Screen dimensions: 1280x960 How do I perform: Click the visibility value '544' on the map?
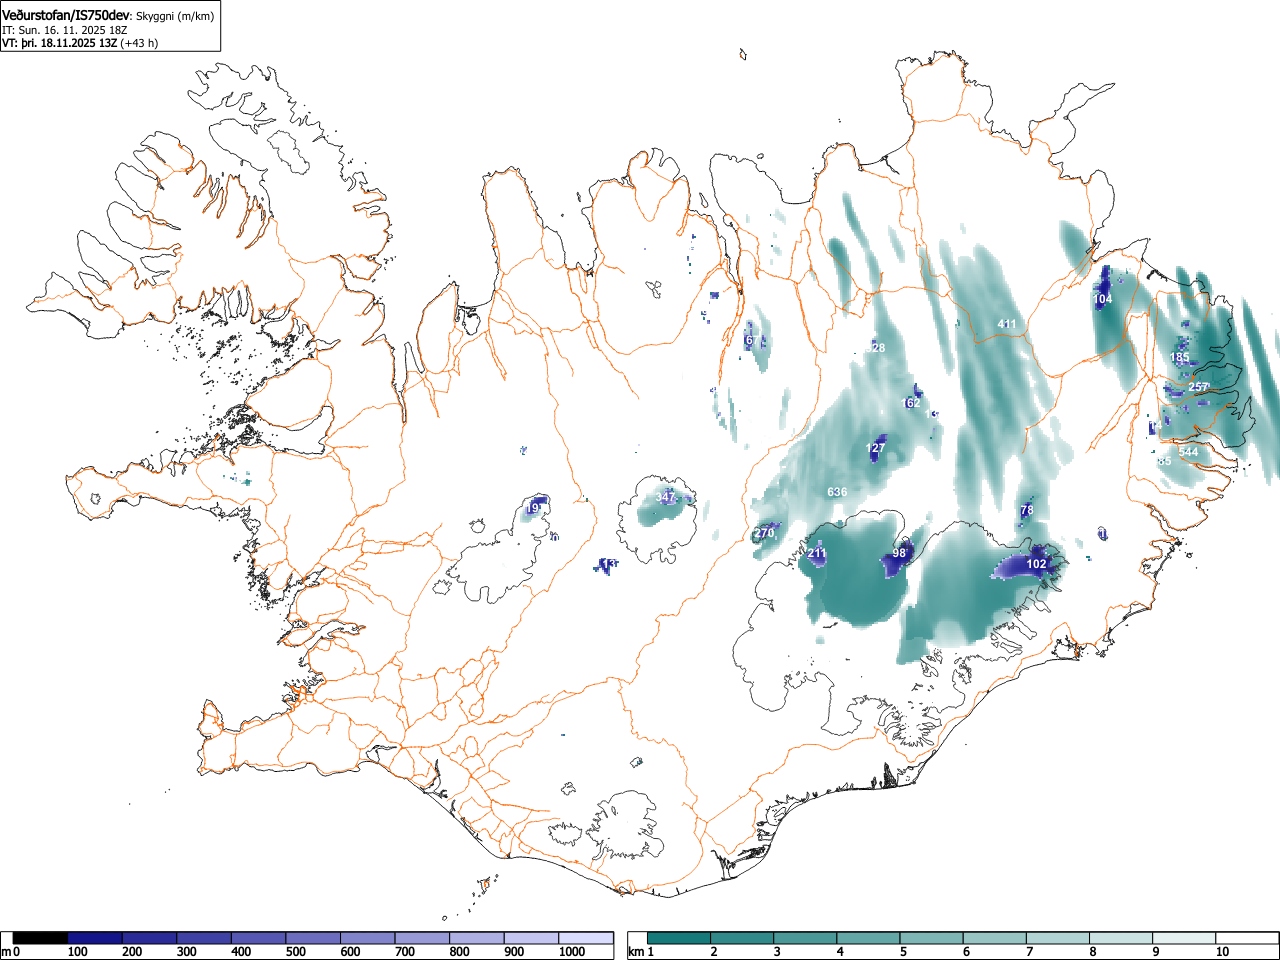click(1188, 452)
